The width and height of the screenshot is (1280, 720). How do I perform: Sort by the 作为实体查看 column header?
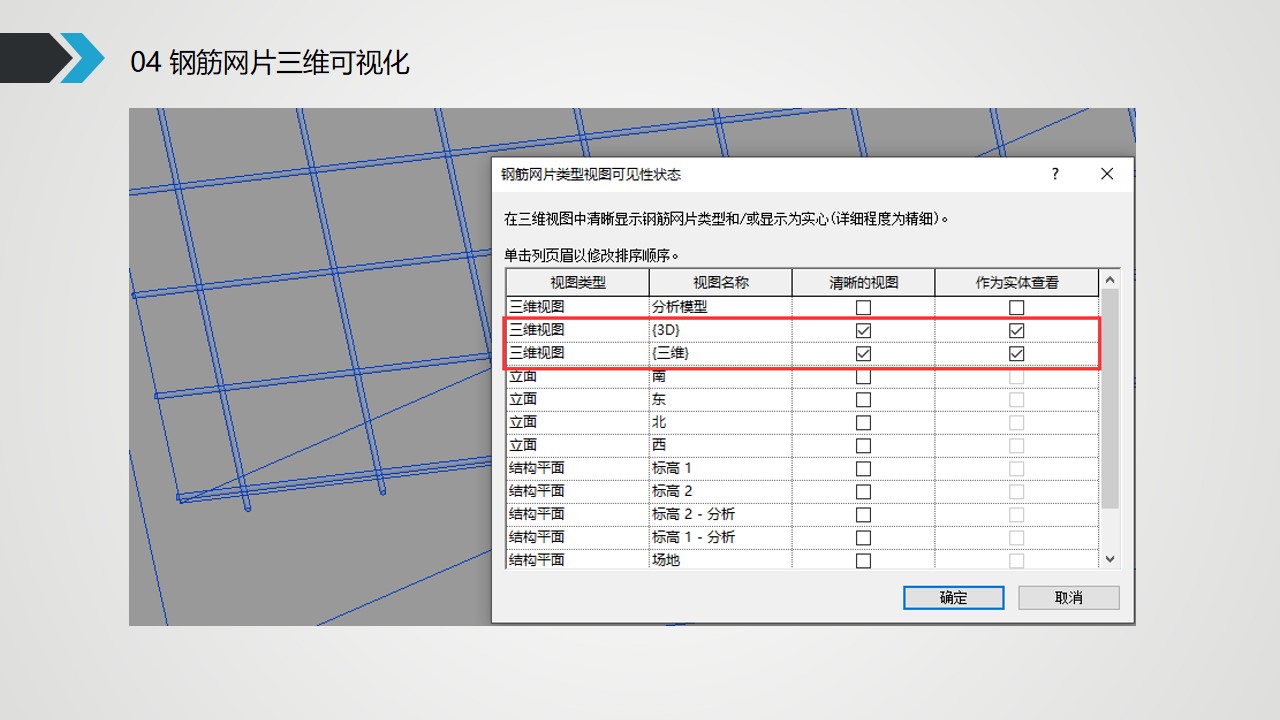[1017, 282]
